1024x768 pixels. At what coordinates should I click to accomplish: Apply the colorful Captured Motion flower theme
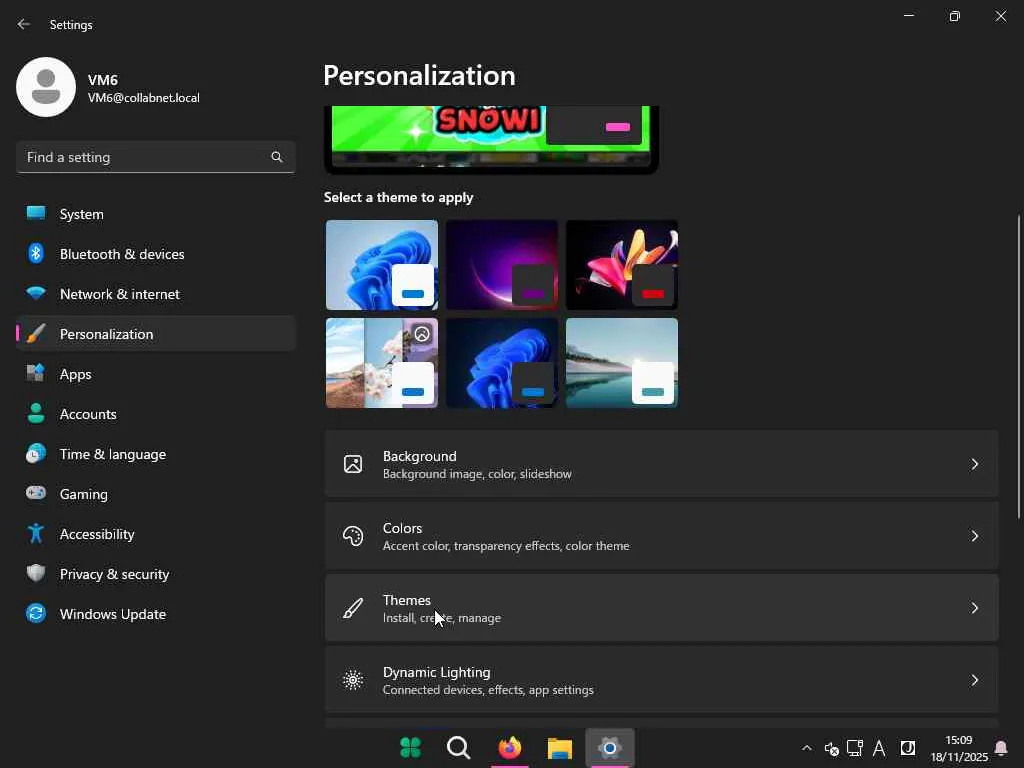622,264
